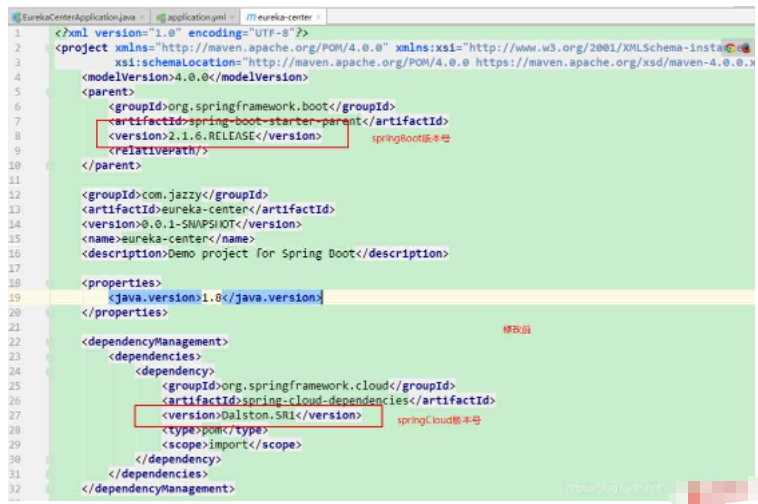Click the xmlns:xsi attribute on line 2
Viewport: 758px width, 504px height.
coord(425,47)
